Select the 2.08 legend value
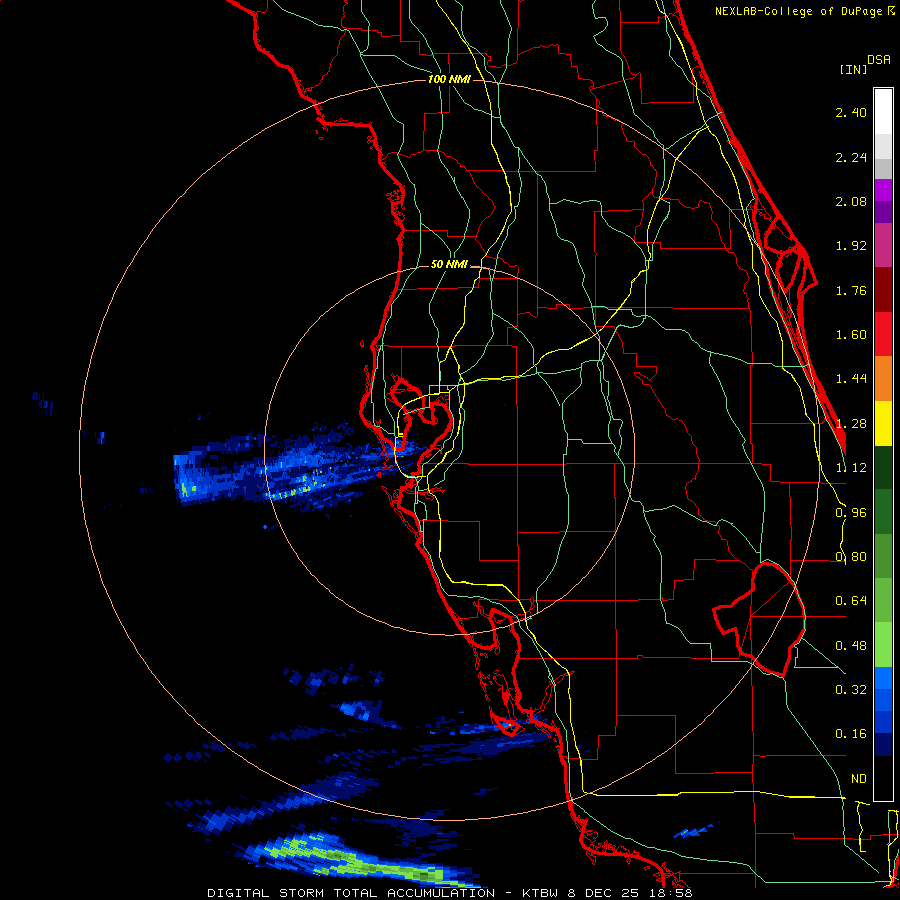Image resolution: width=900 pixels, height=900 pixels. (x=851, y=201)
